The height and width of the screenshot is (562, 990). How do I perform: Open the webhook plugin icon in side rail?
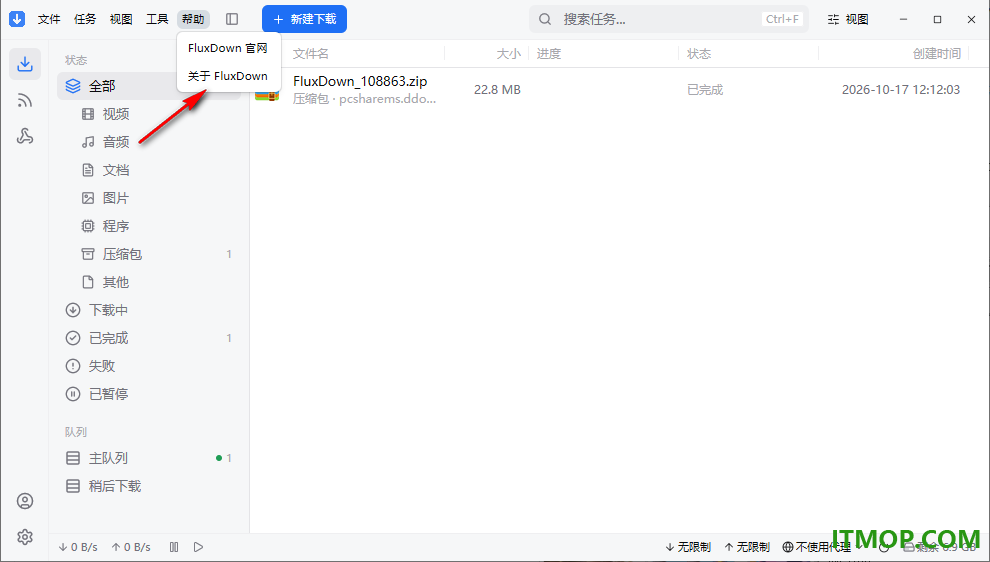[x=25, y=136]
